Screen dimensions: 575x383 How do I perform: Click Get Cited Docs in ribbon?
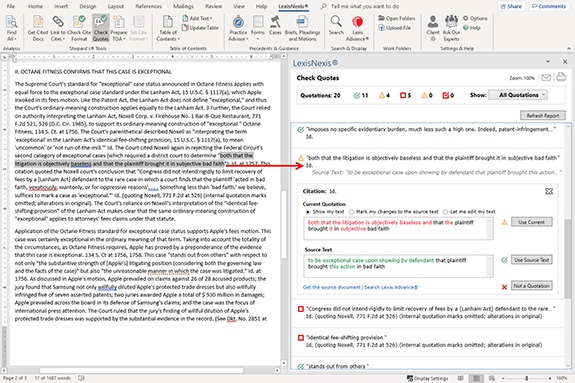(38, 29)
